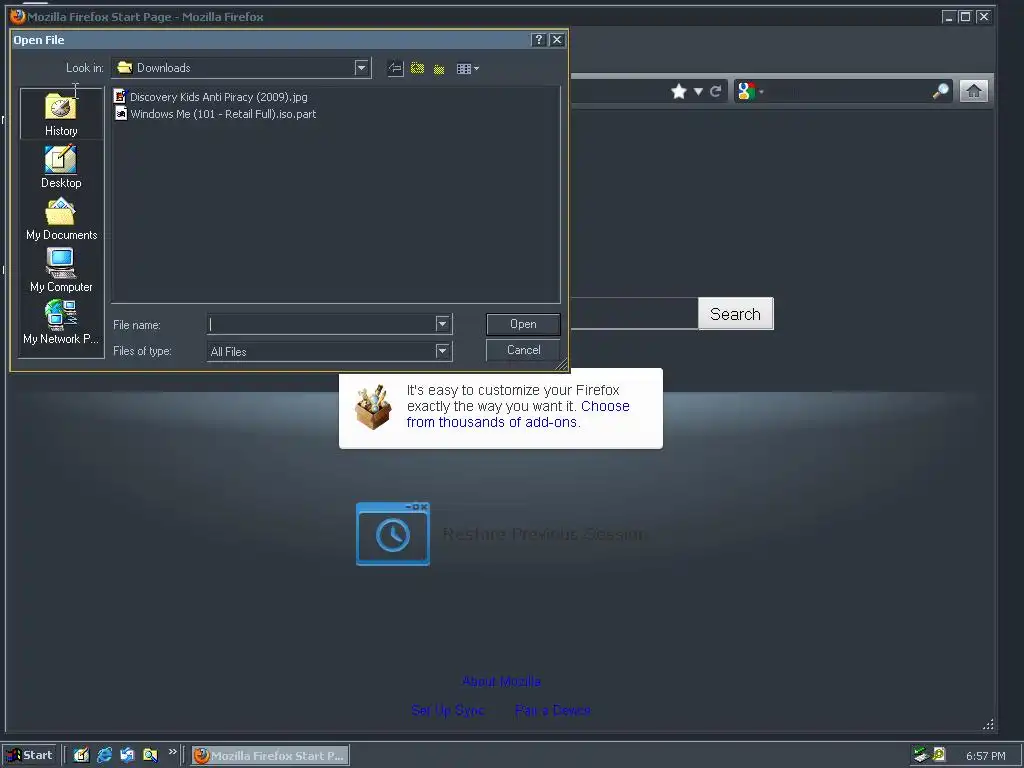Click the add-ons toolbox icon
This screenshot has width=1024, height=768.
pyautogui.click(x=373, y=408)
